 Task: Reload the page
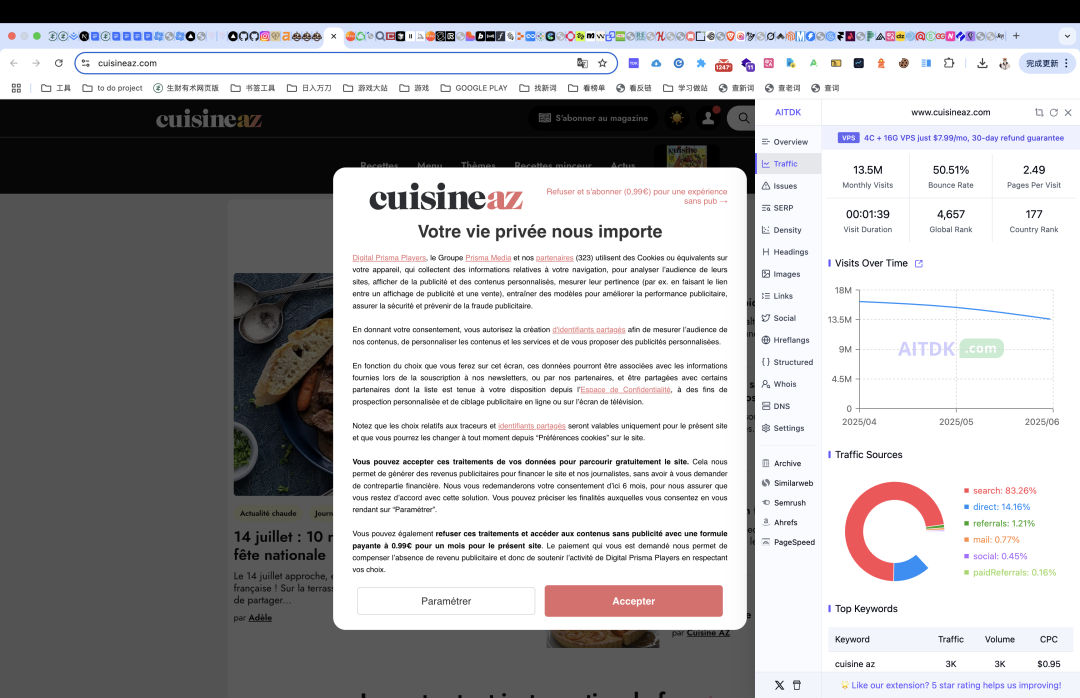pos(59,63)
